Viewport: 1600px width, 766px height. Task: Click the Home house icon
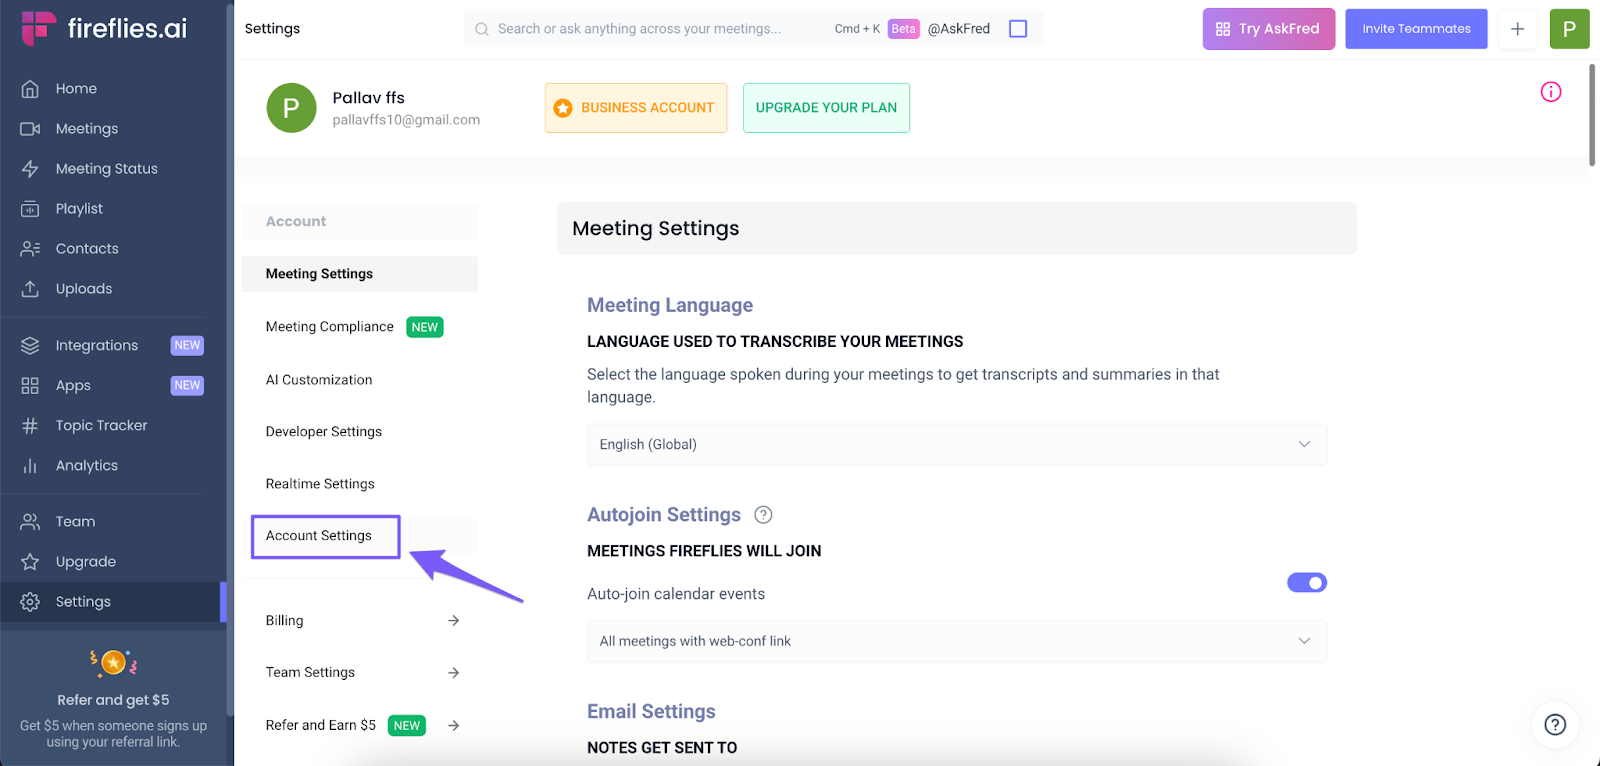pos(30,89)
